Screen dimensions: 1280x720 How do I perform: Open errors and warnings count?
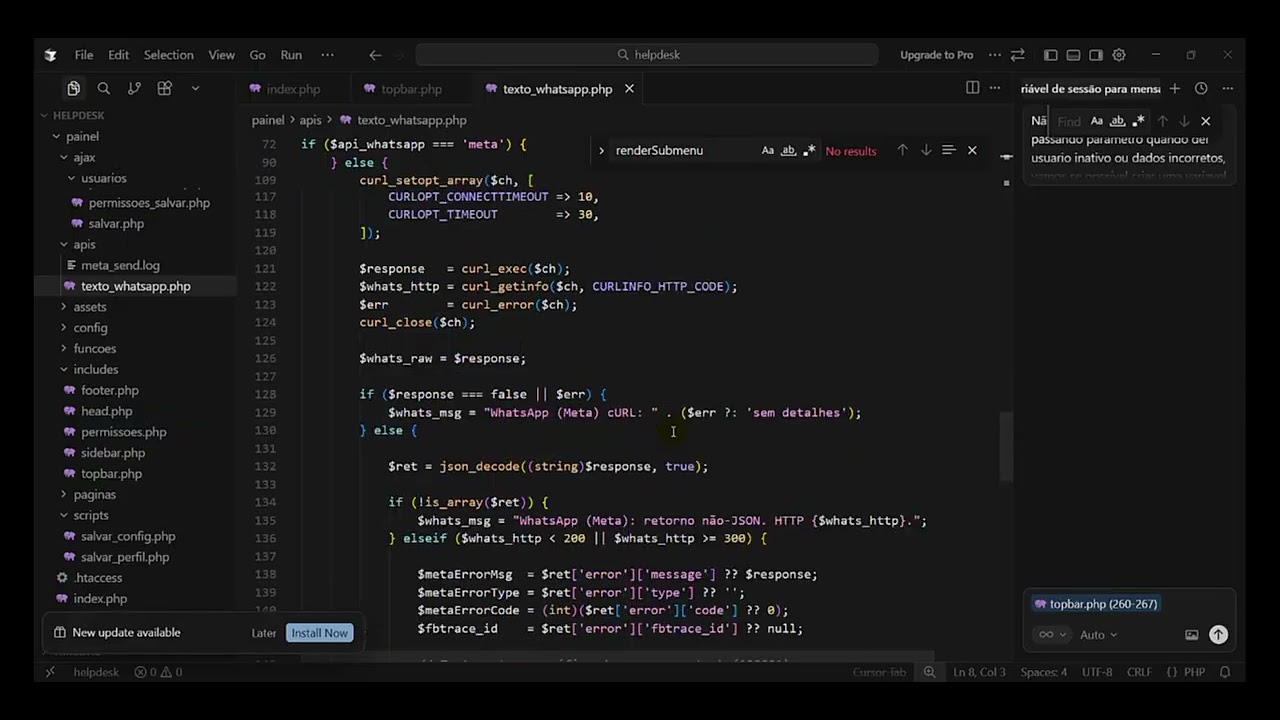(x=158, y=672)
